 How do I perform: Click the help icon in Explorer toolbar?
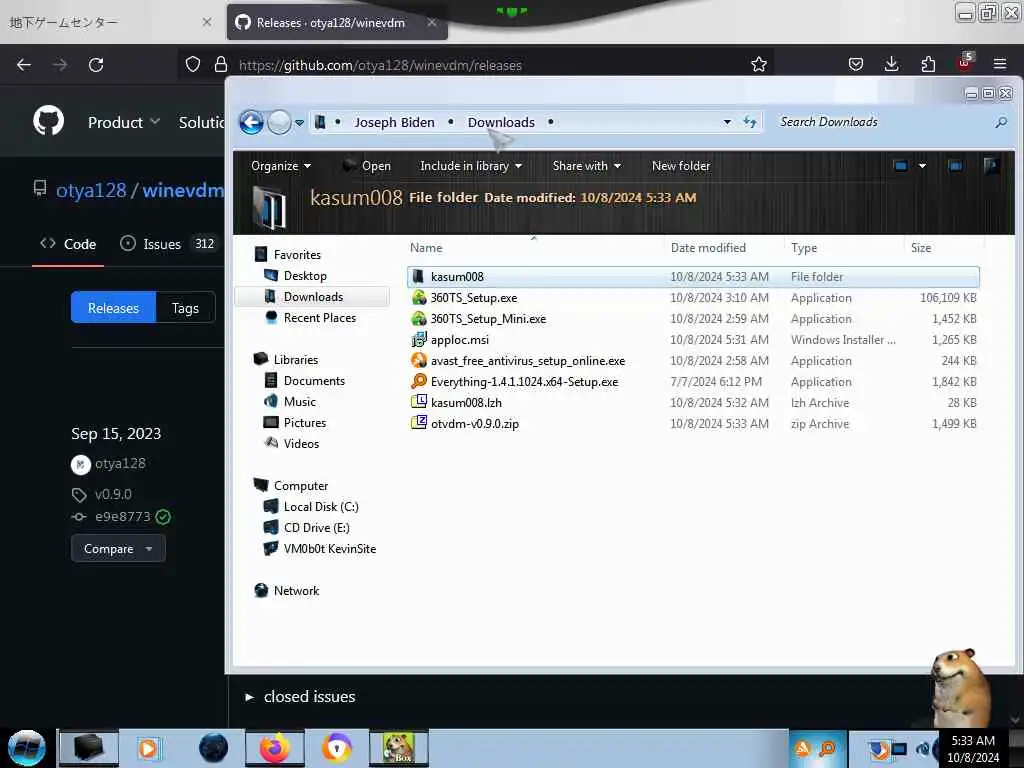point(991,166)
